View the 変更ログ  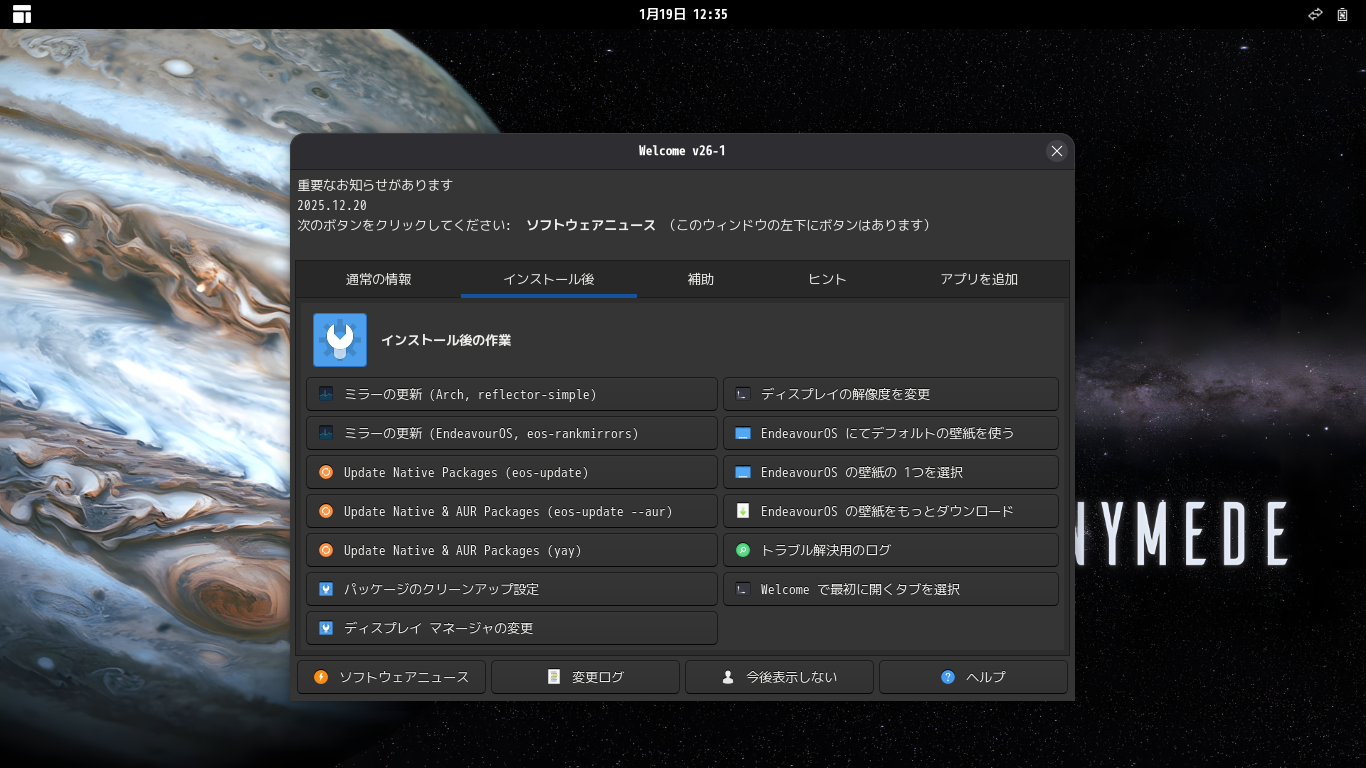[x=585, y=677]
